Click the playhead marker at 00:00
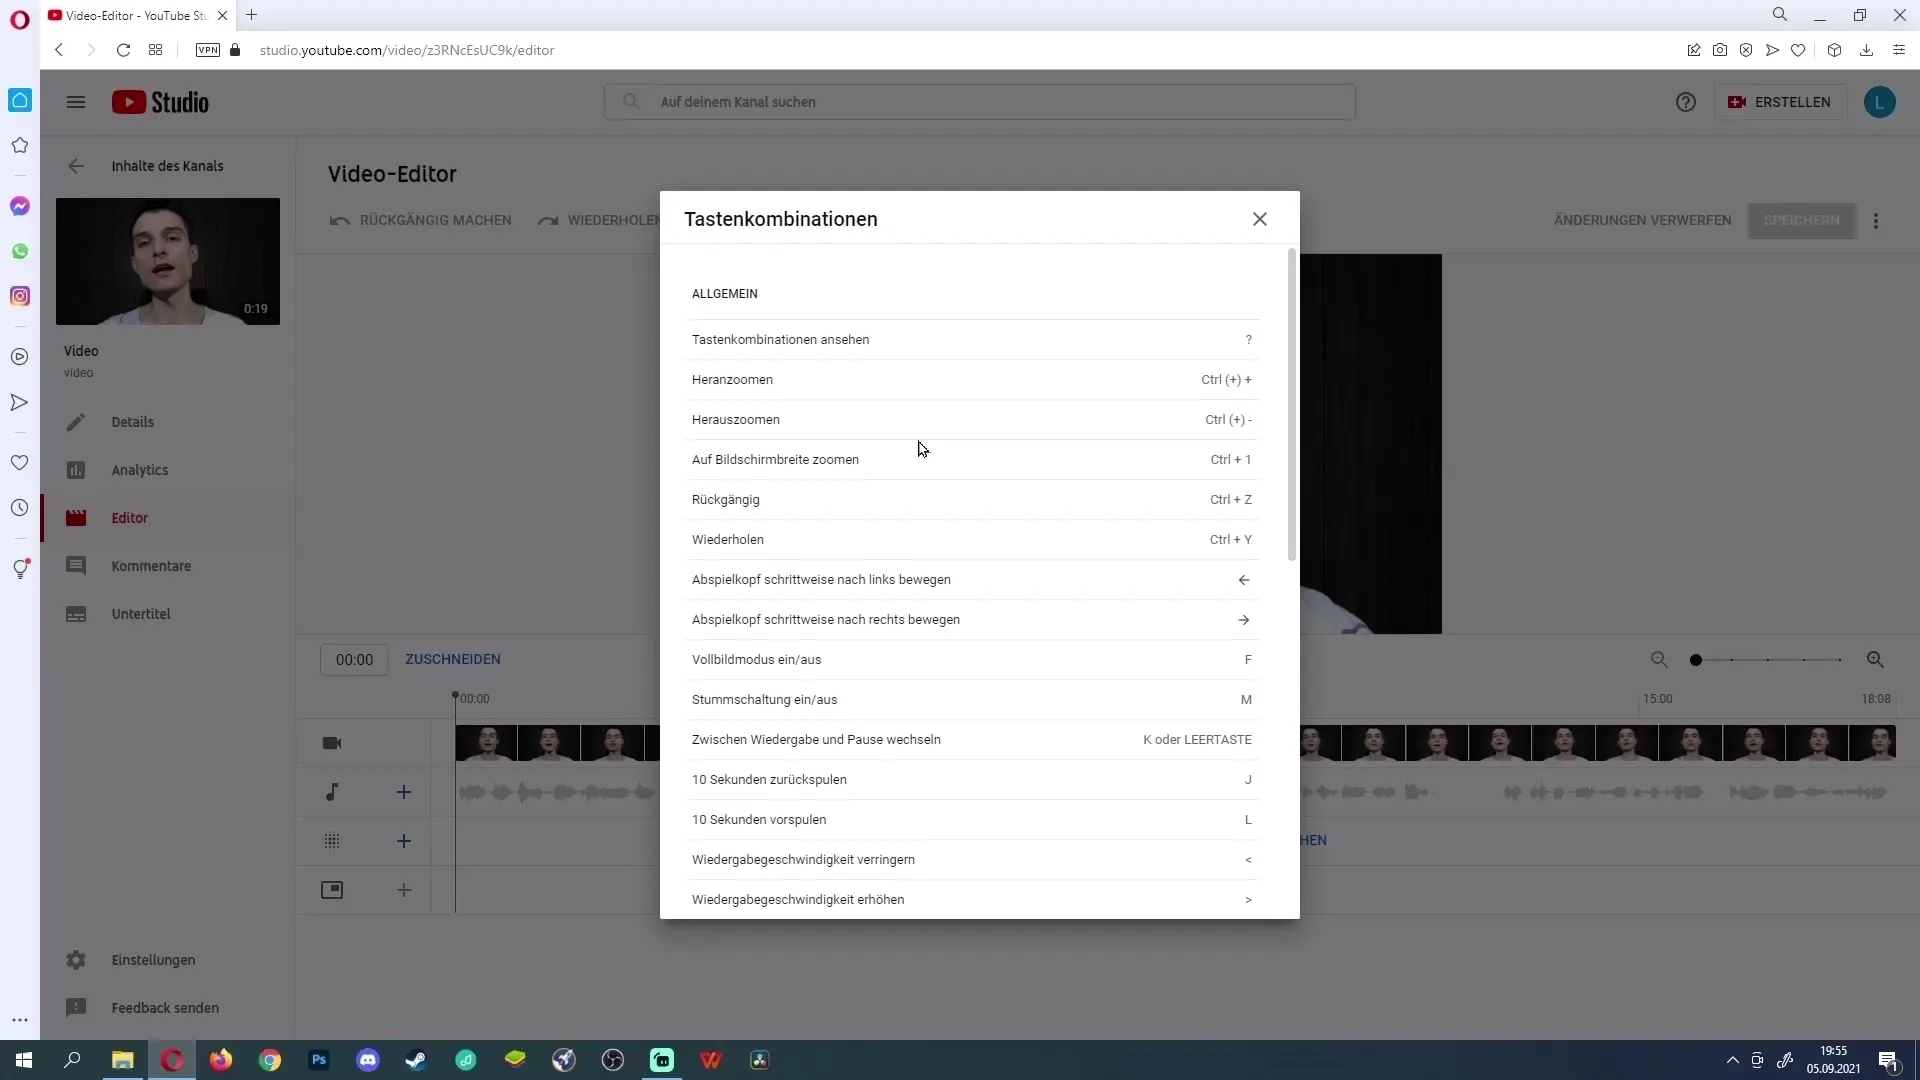The width and height of the screenshot is (1920, 1080). 455,694
